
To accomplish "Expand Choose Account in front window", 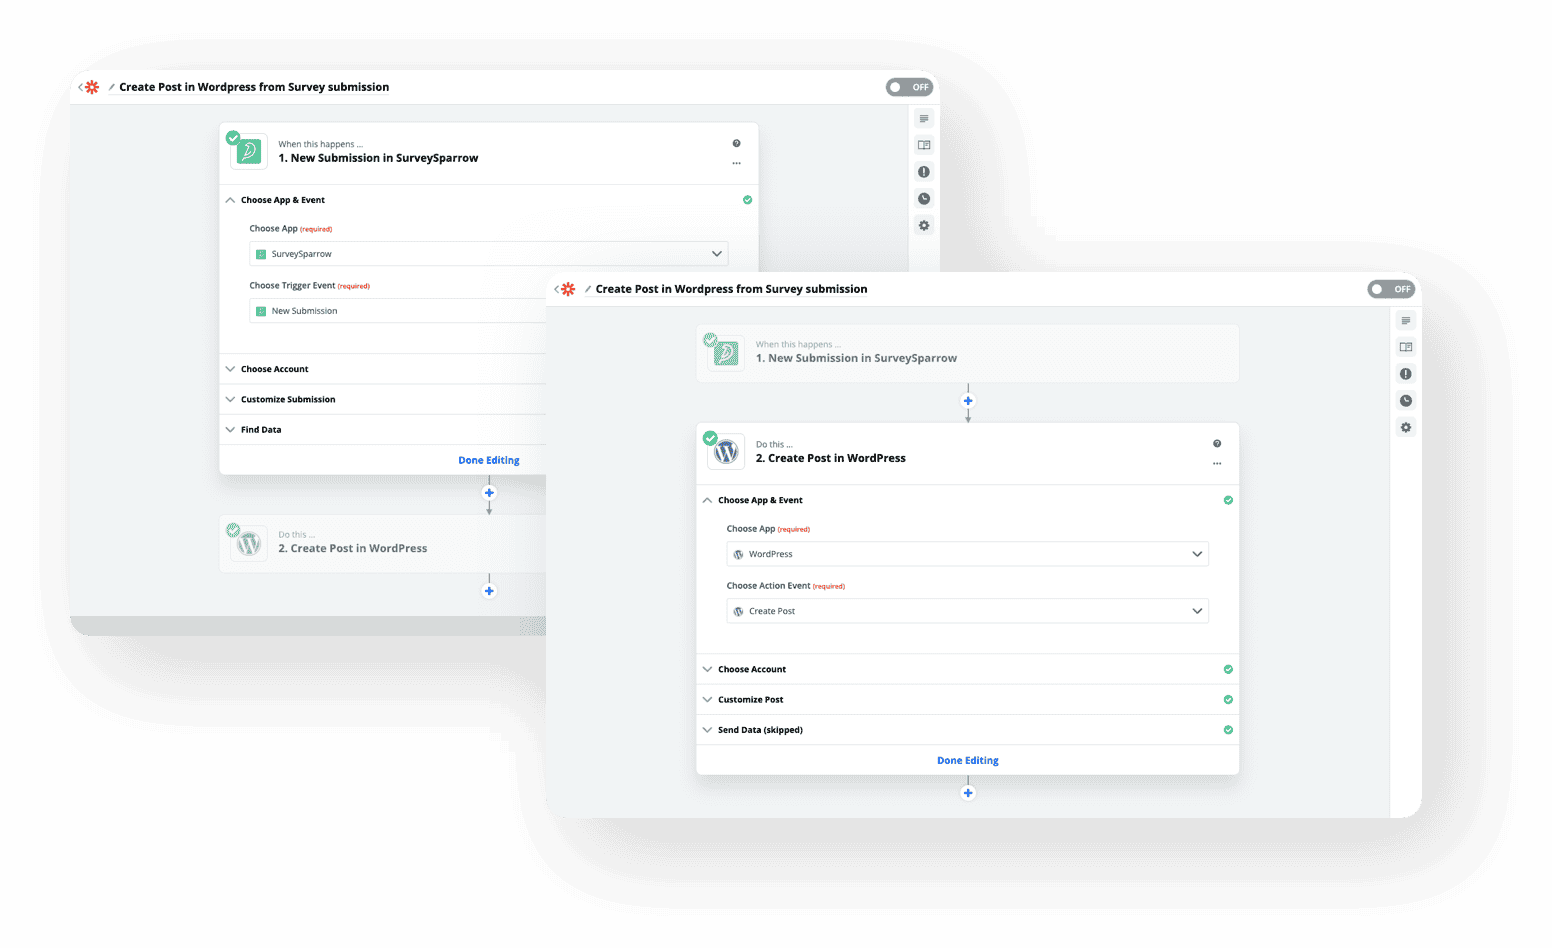I will click(967, 669).
